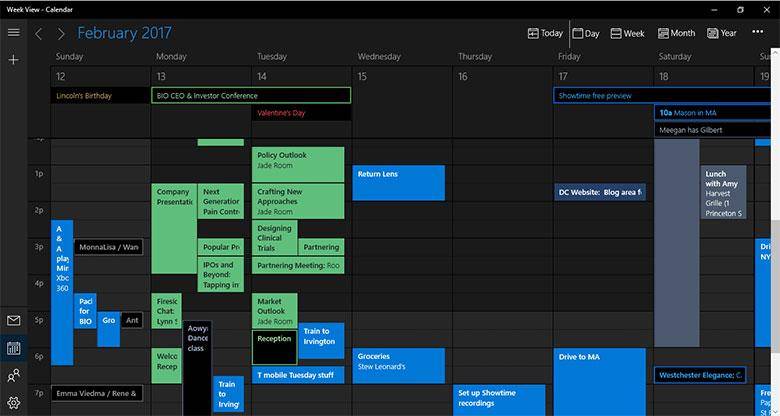Open the Pack for BIO event

coord(85,311)
